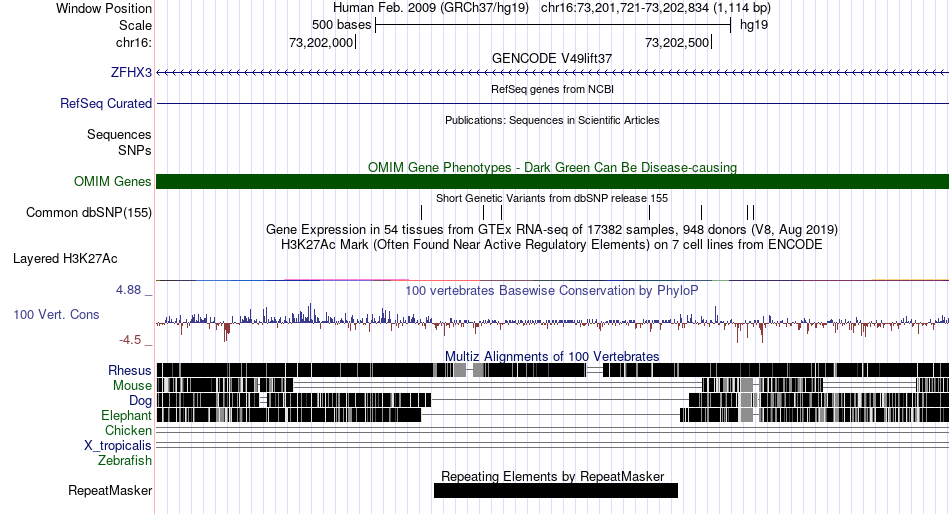Click Publications: Sequences in Scientific Articles title
This screenshot has width=950, height=514.
coord(552,120)
